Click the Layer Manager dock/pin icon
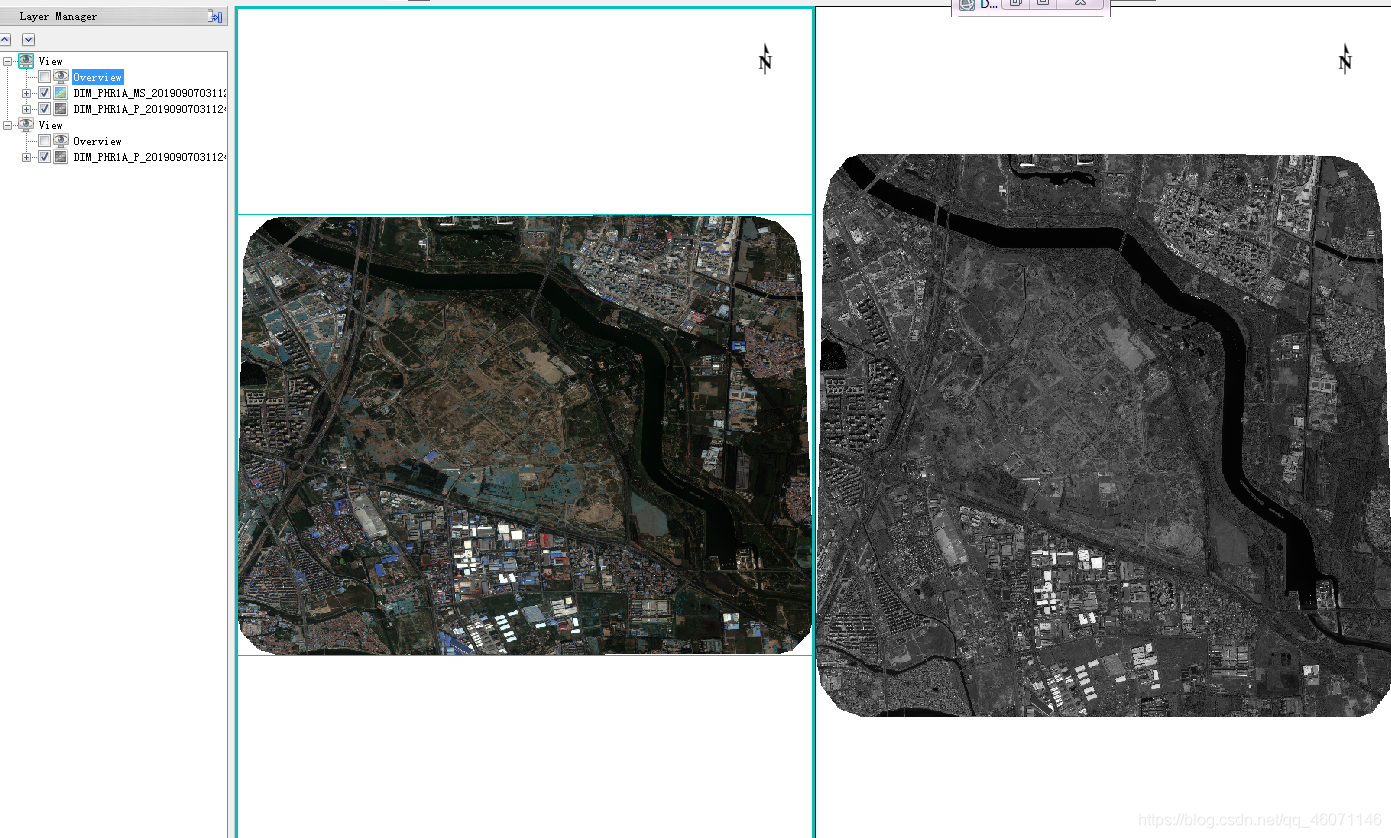Screen dimensions: 1391x838 215,17
